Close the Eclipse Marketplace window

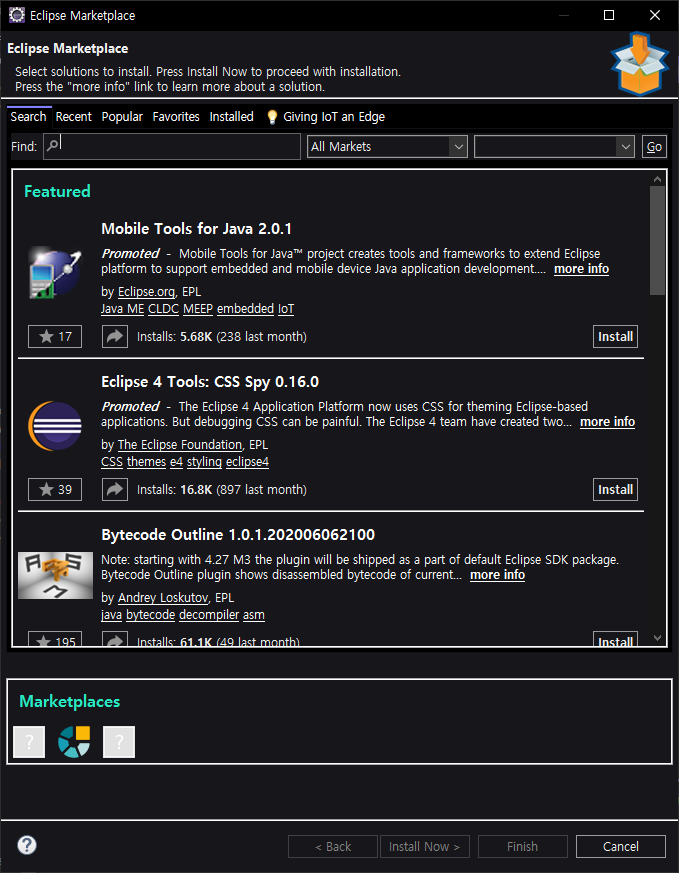pyautogui.click(x=655, y=15)
